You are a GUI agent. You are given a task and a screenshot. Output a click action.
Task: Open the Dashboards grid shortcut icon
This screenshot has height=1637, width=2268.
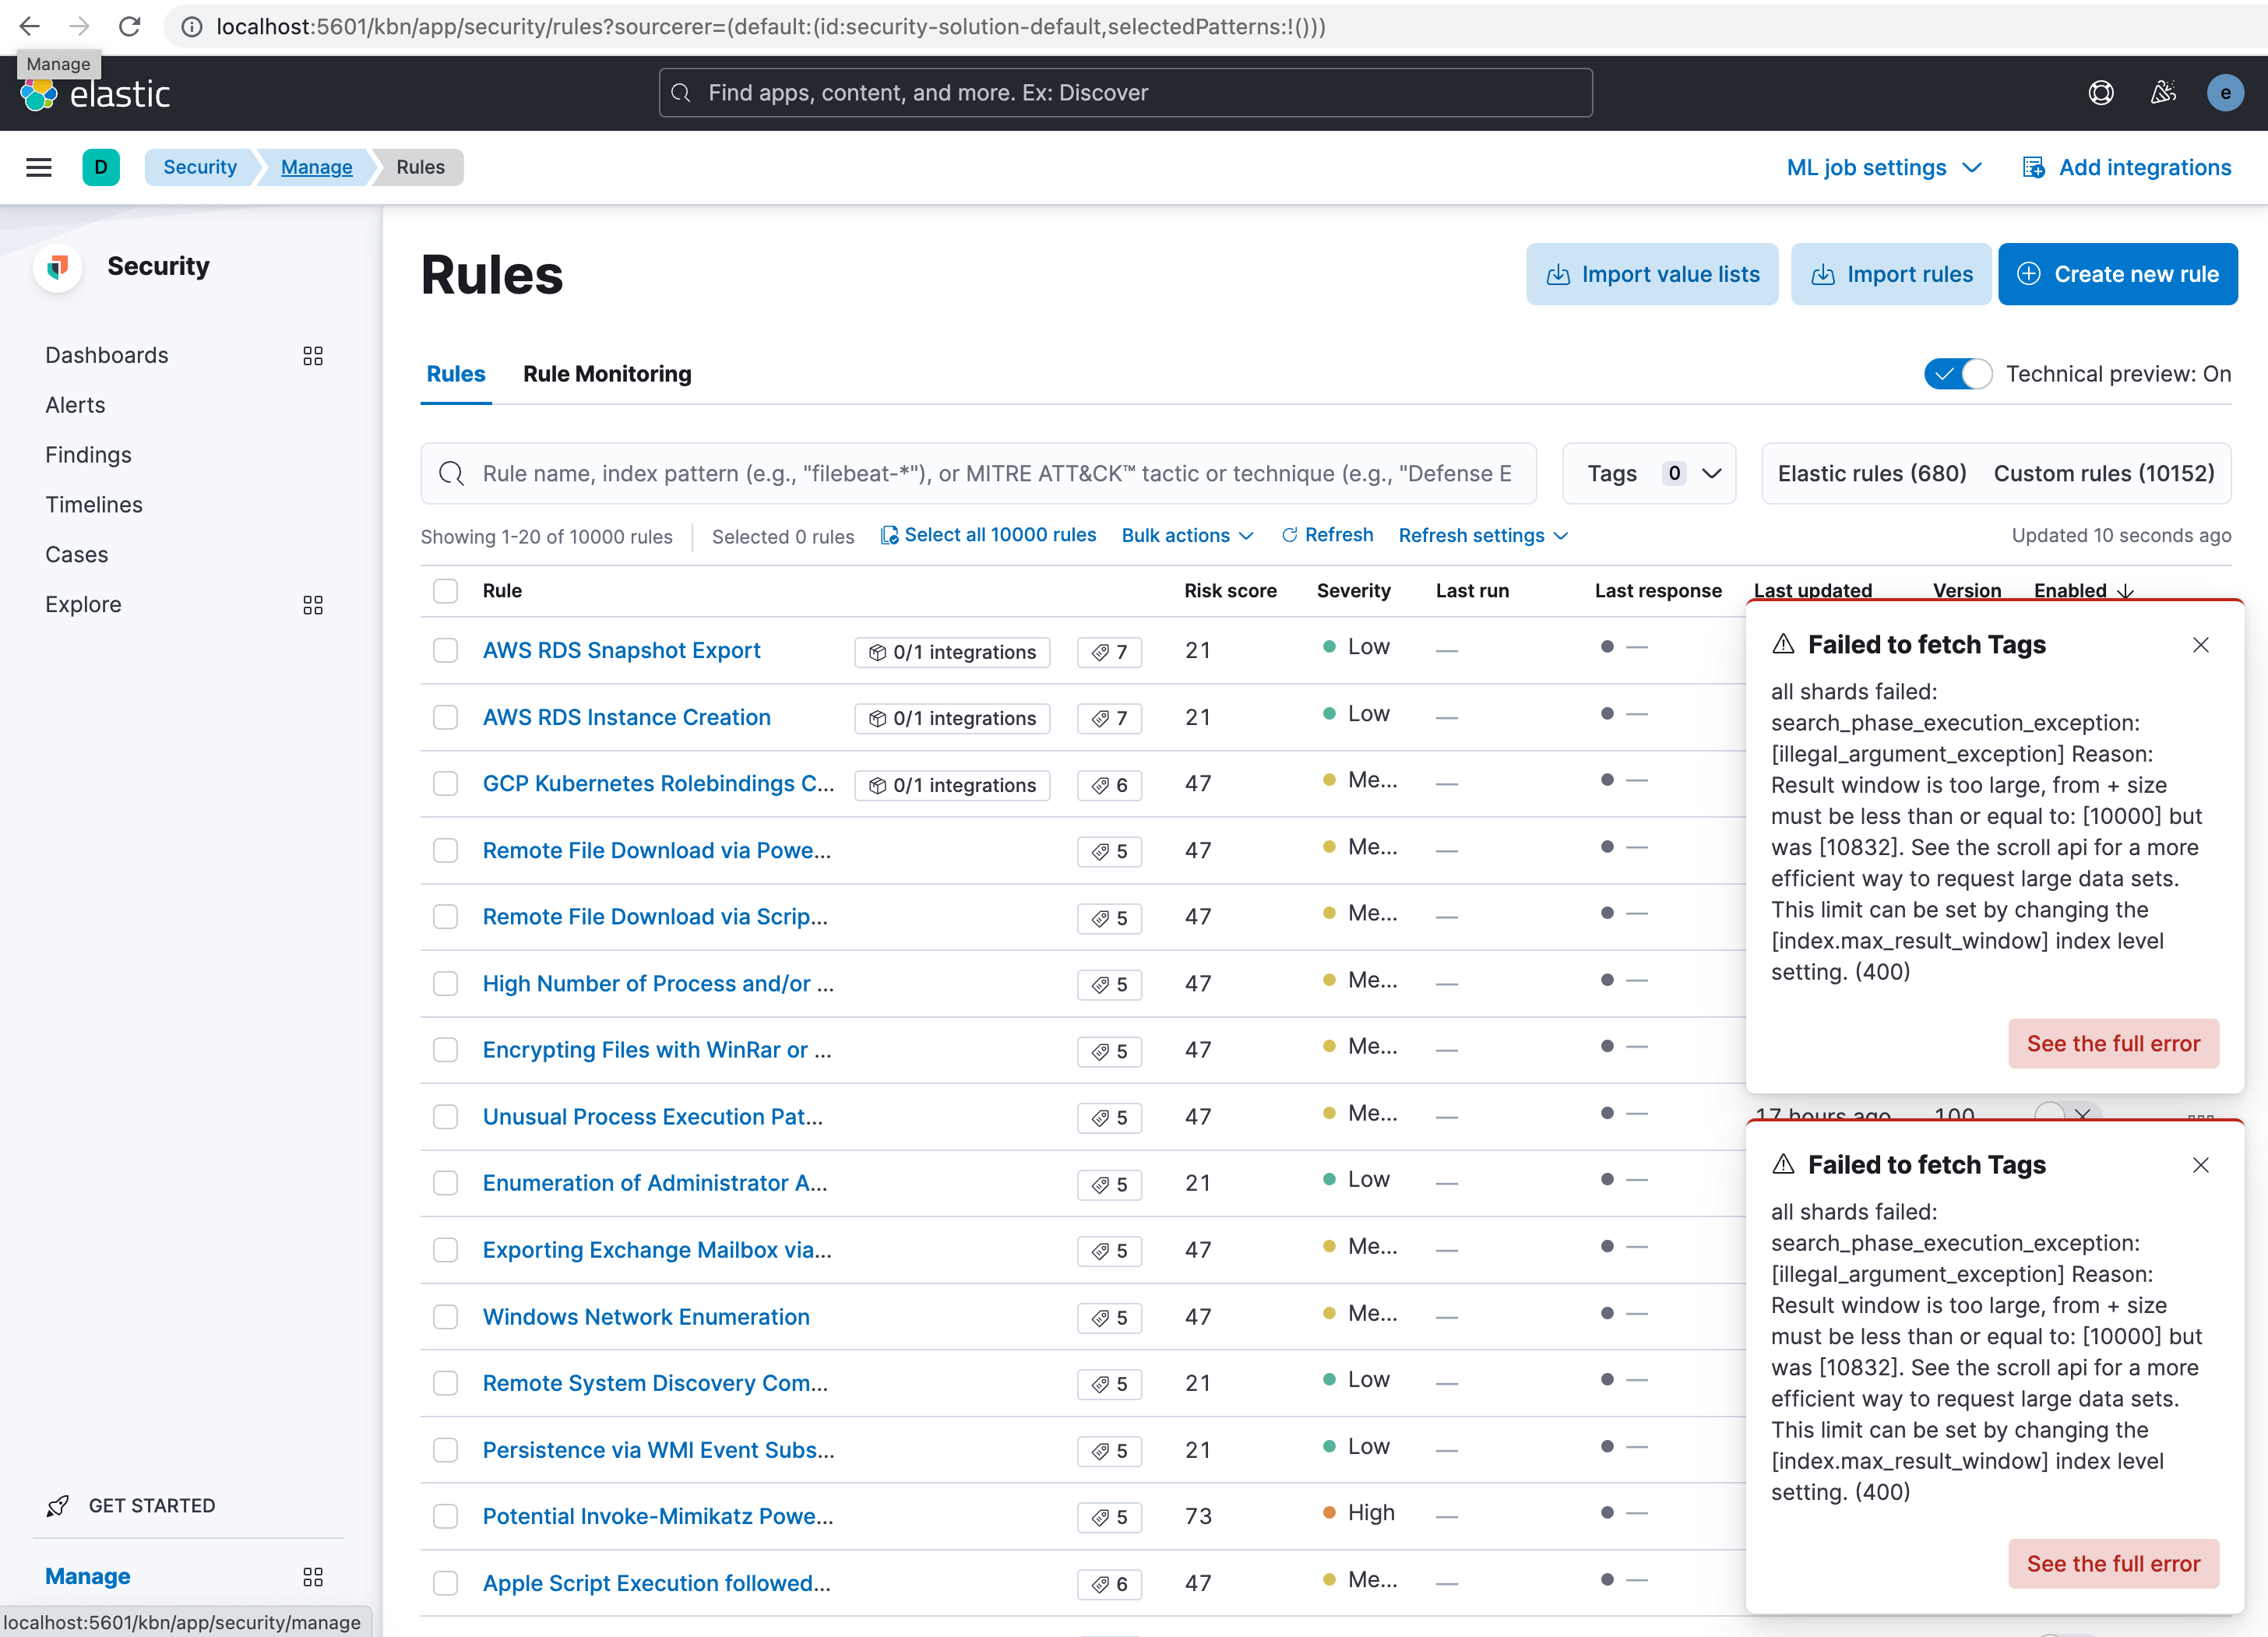(313, 355)
